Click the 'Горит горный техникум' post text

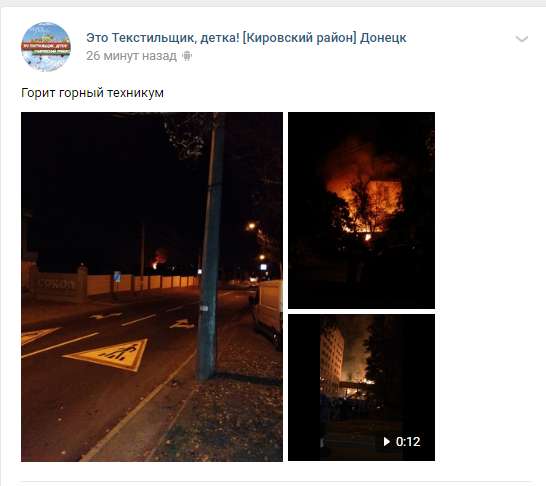tap(92, 93)
